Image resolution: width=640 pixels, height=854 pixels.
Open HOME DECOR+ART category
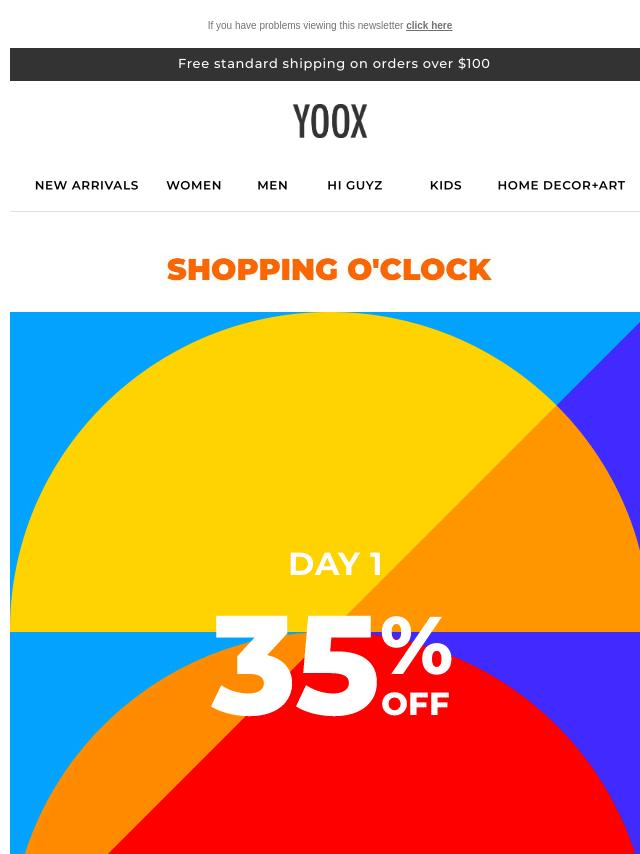[x=561, y=185]
